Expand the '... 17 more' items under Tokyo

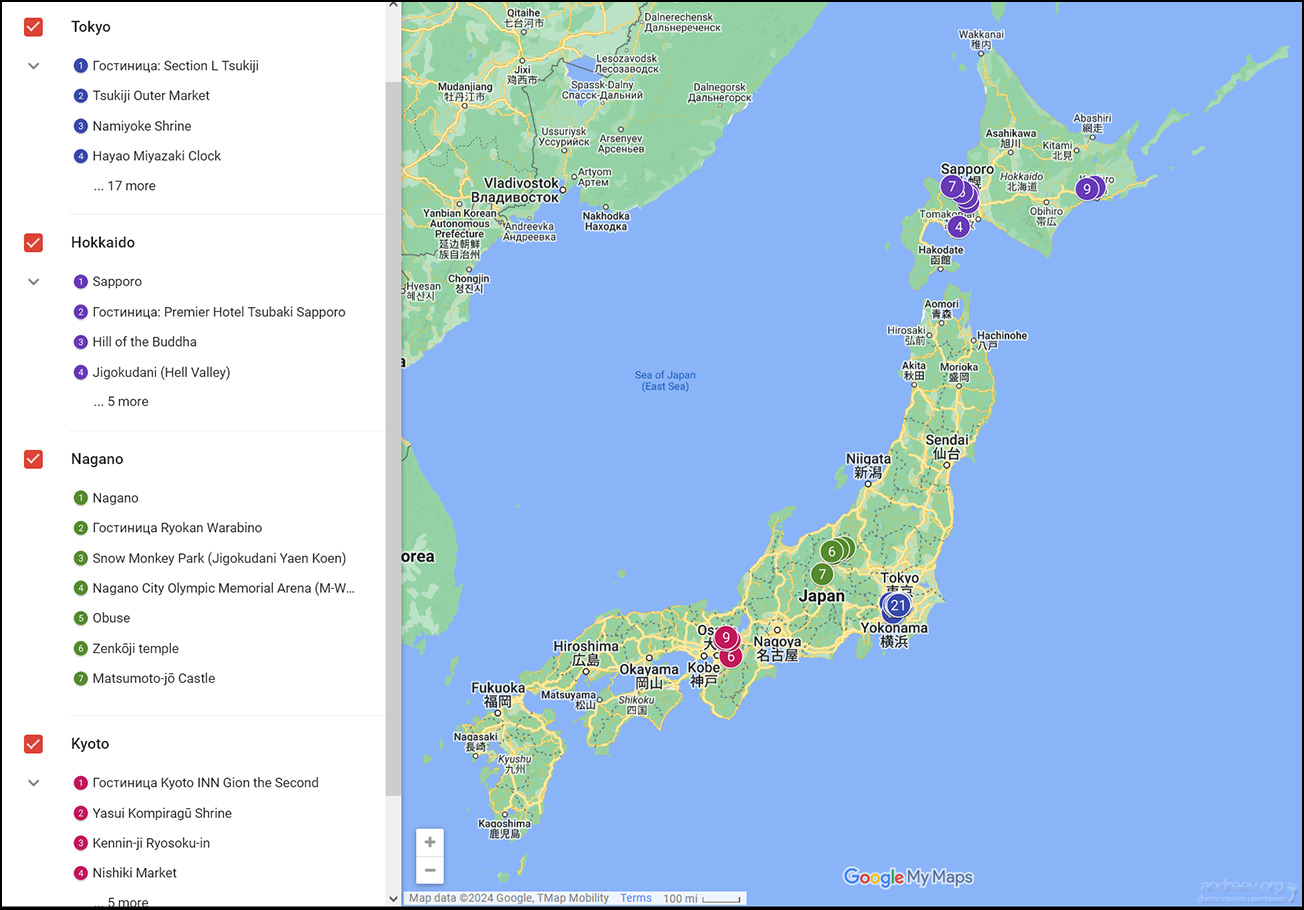click(124, 185)
